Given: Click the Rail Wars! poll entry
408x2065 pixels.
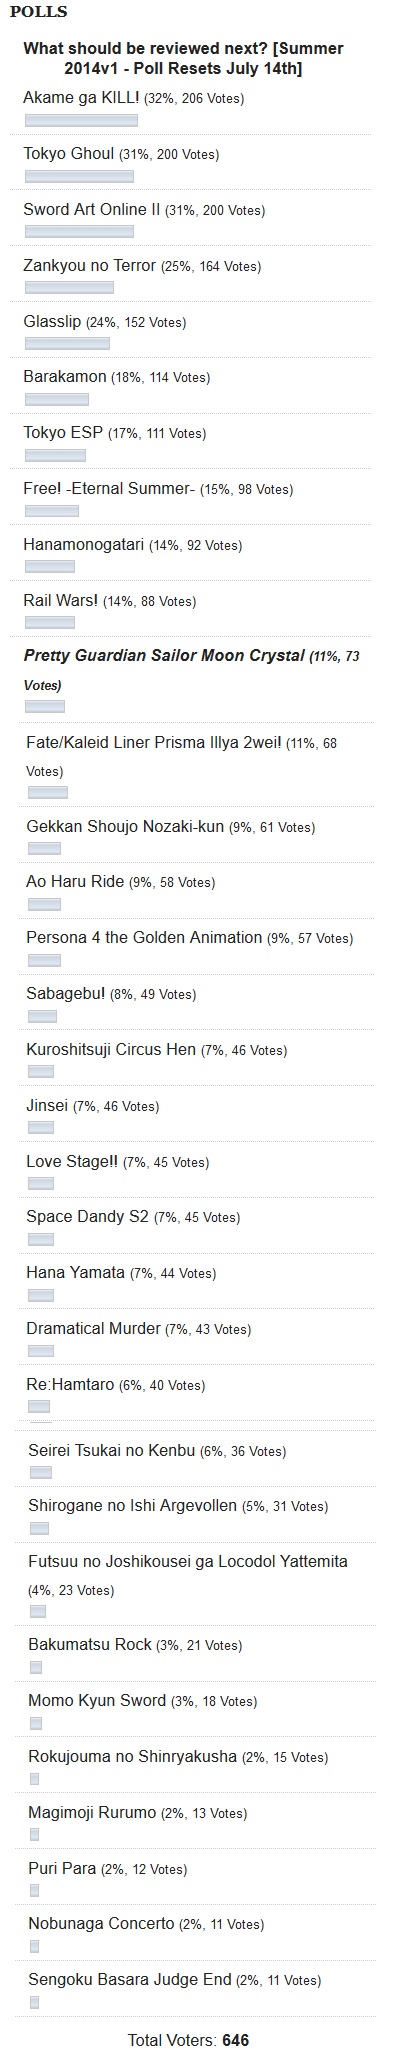Looking at the screenshot, I should (109, 601).
